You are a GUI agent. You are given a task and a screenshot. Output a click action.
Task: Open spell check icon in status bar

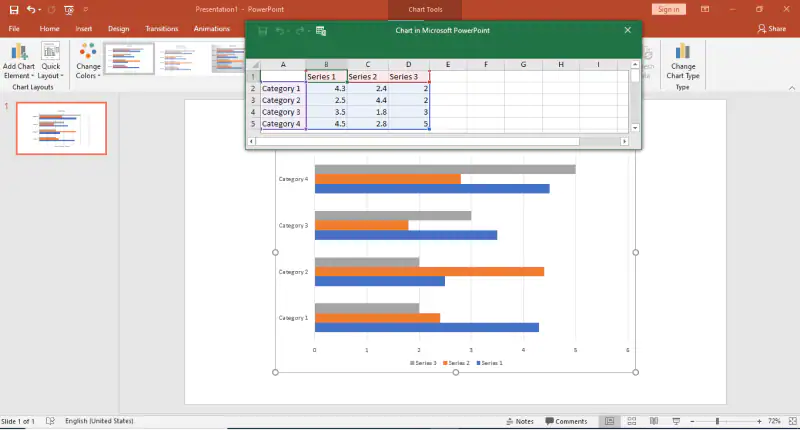point(50,421)
